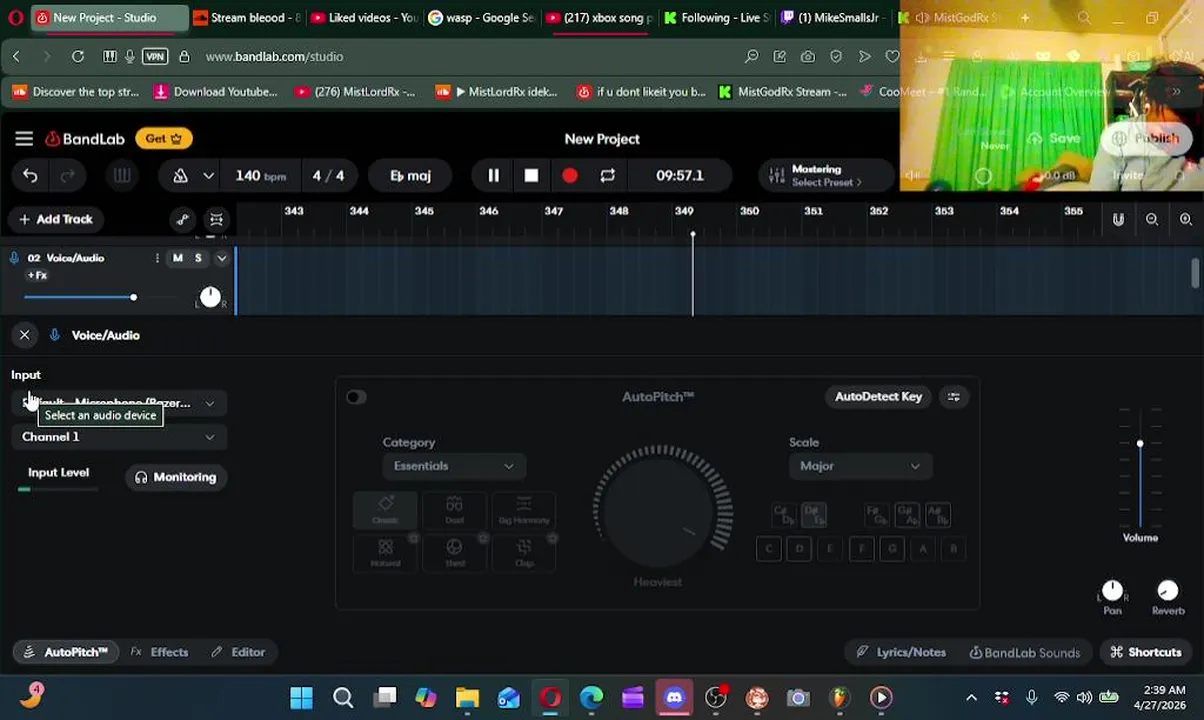The width and height of the screenshot is (1204, 720).
Task: Pause playback
Action: [x=493, y=176]
